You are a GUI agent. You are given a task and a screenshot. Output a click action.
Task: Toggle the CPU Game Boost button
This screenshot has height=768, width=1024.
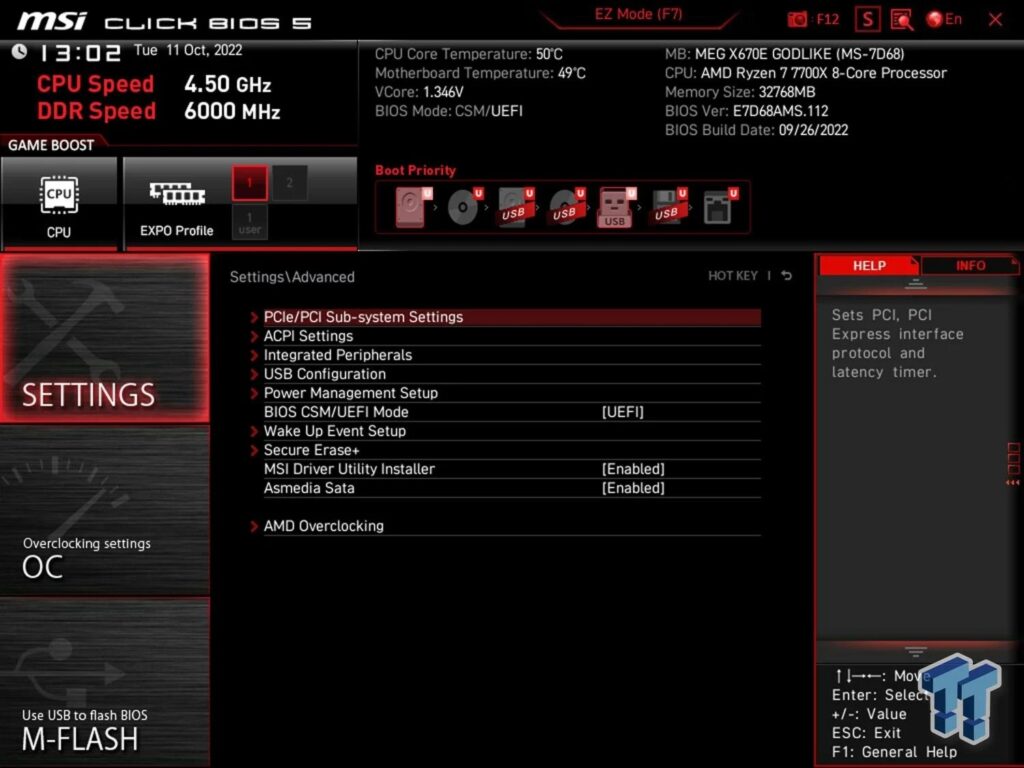[x=59, y=203]
